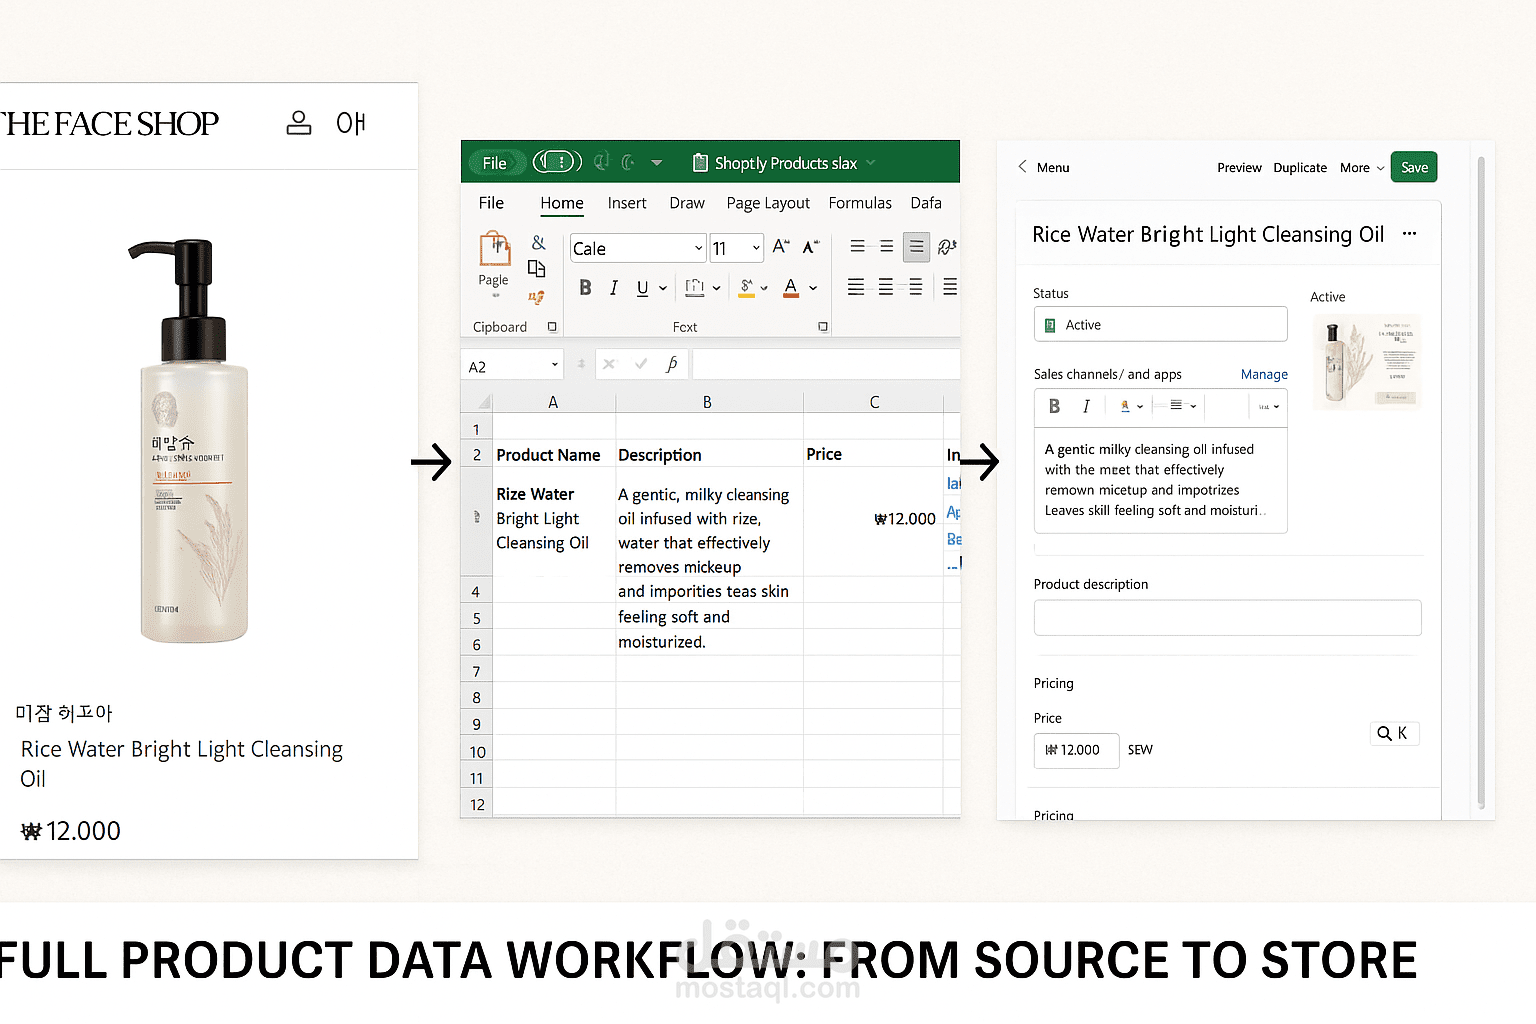
Task: Open the File menu tab in the ribbon
Action: pos(491,203)
